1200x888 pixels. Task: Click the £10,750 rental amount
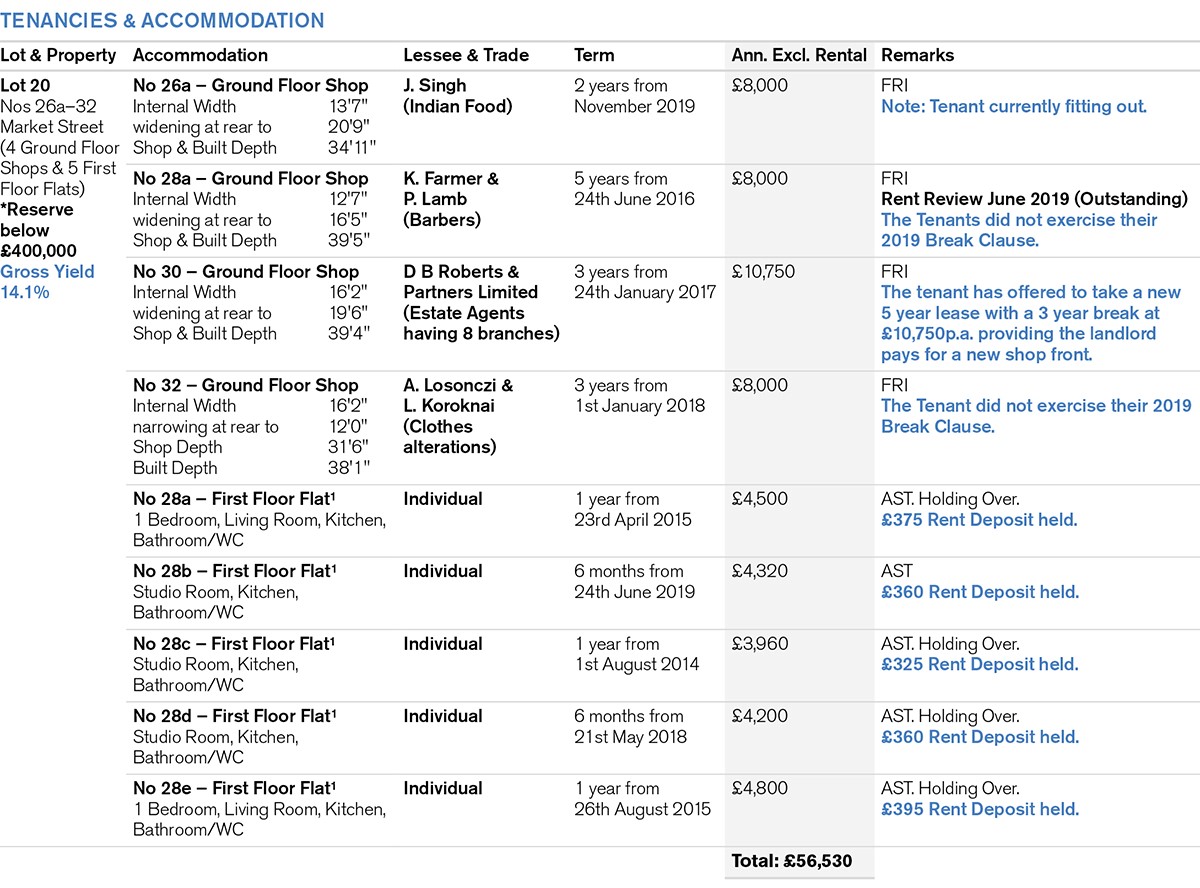click(x=767, y=272)
